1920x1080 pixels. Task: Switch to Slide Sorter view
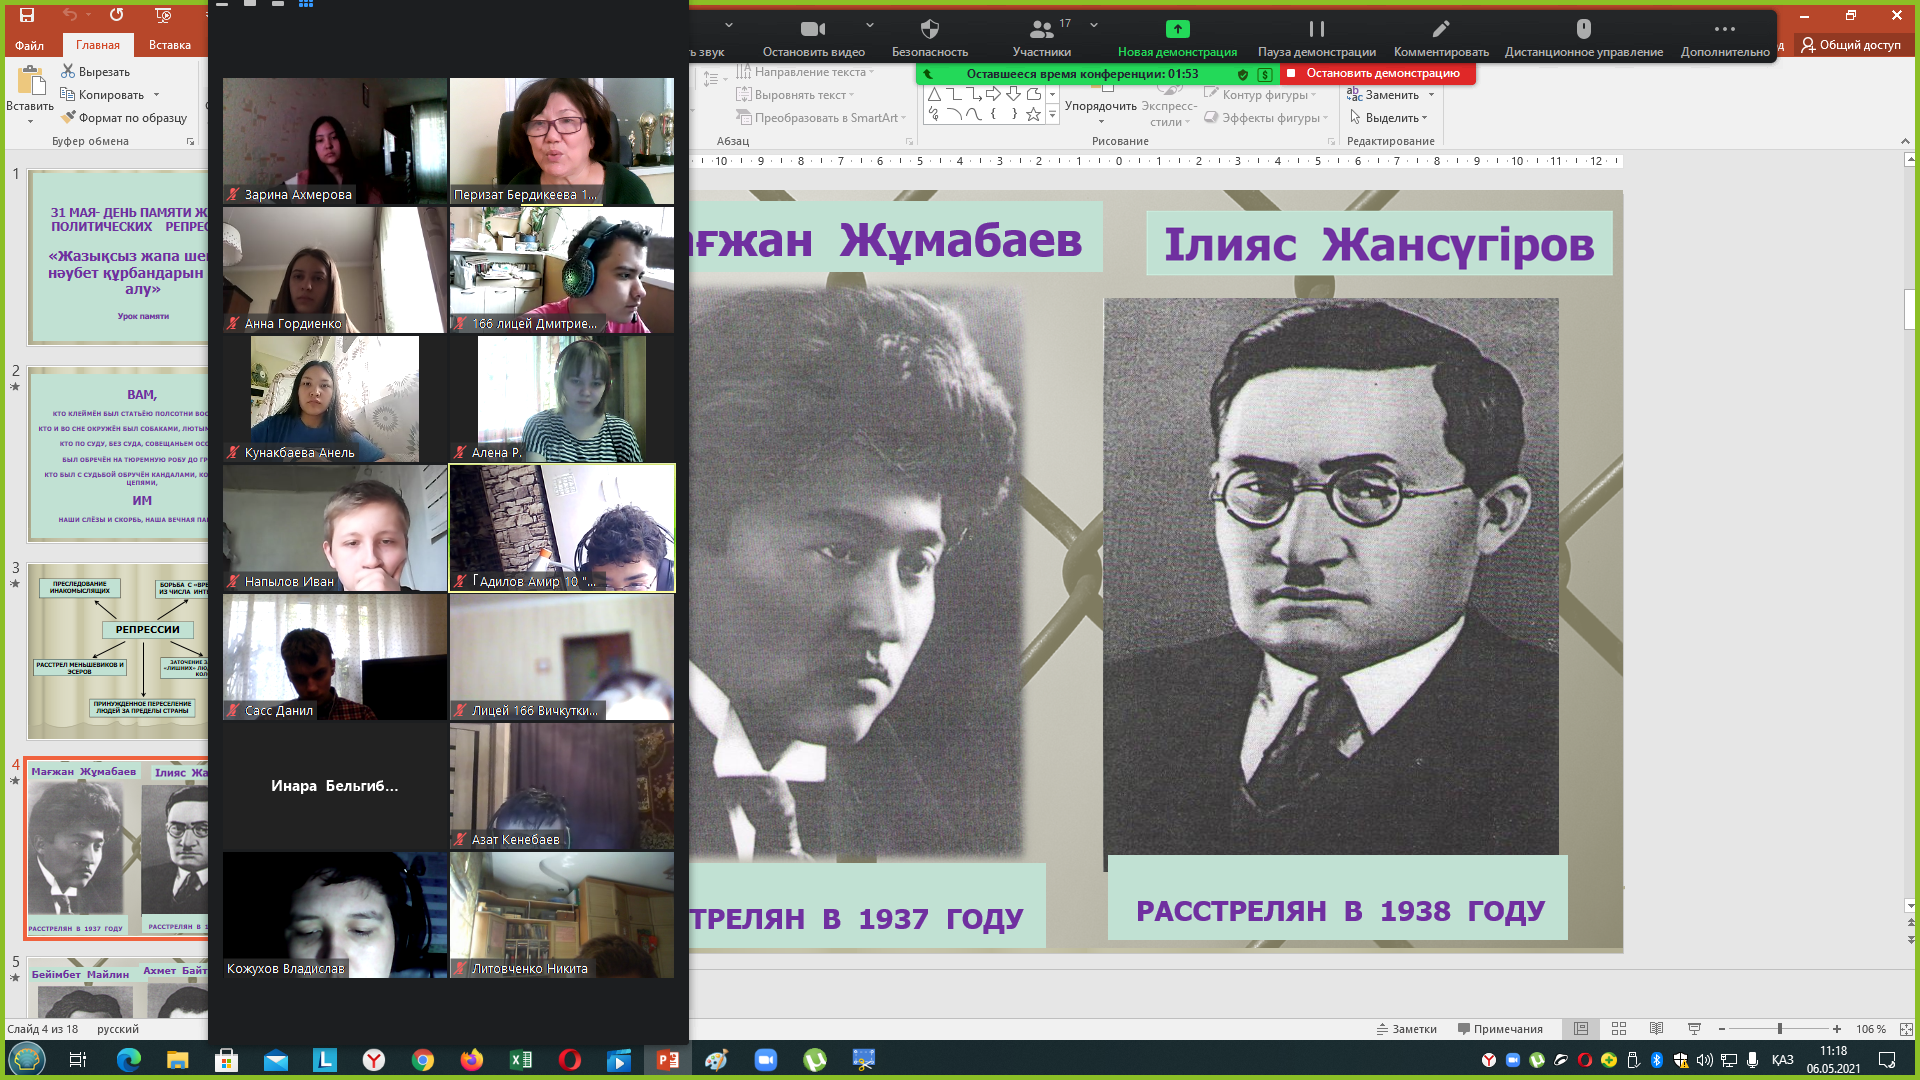(x=1619, y=1029)
